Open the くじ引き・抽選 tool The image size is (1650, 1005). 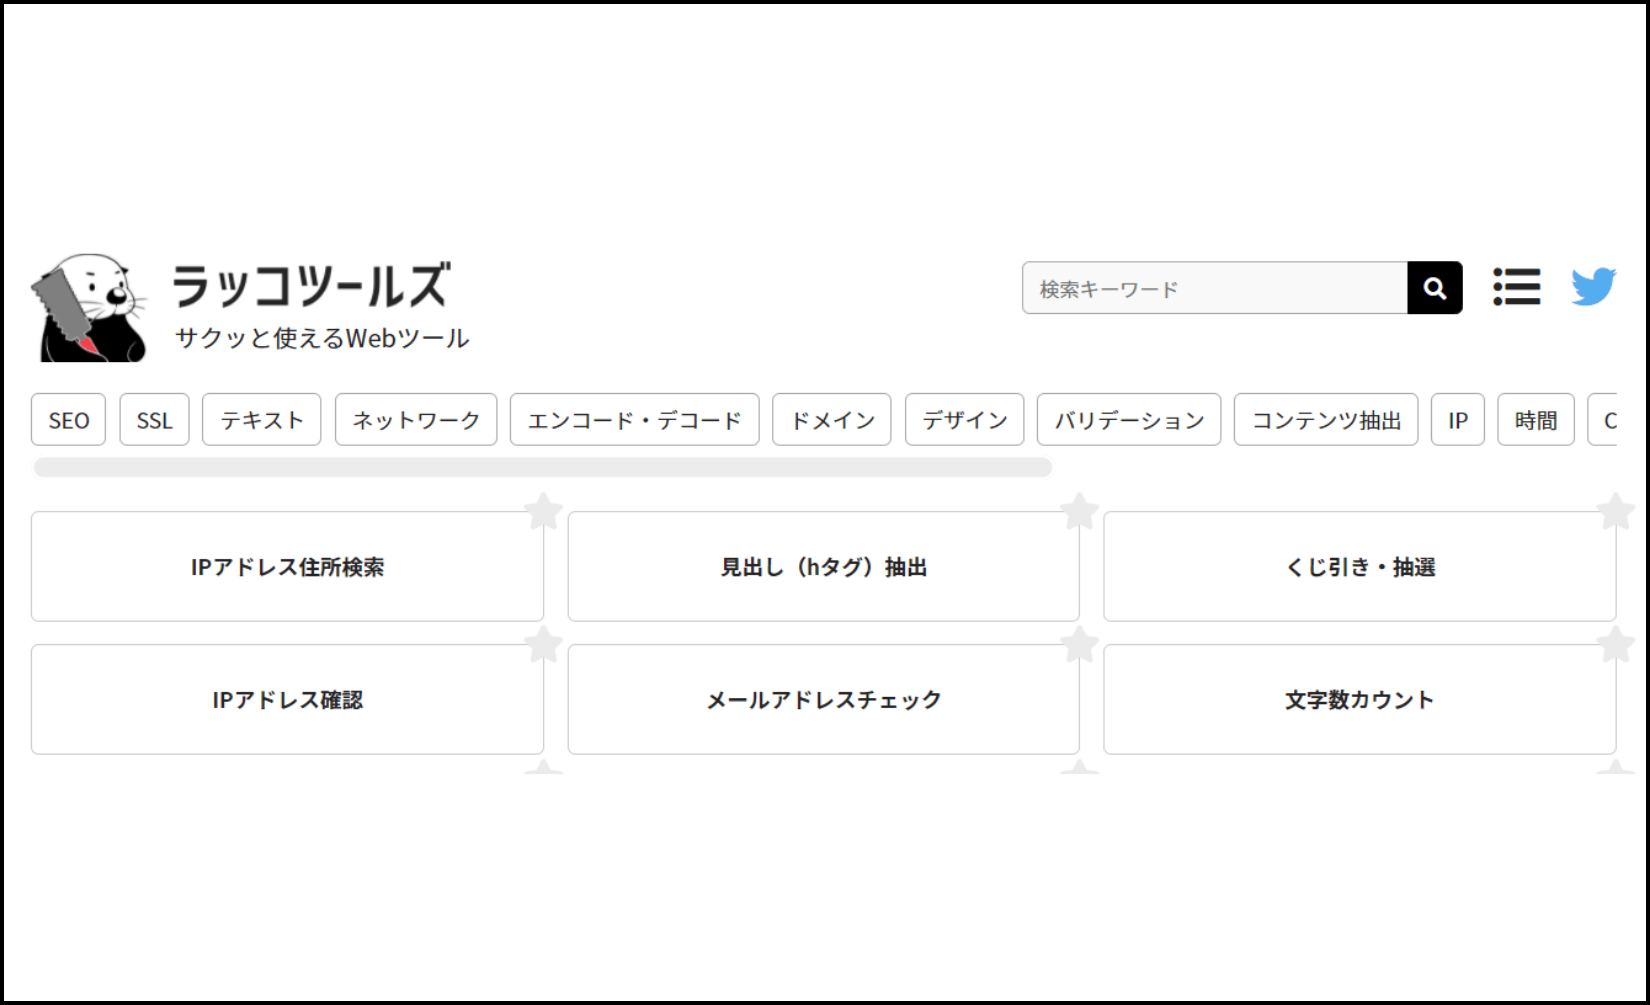(x=1360, y=567)
